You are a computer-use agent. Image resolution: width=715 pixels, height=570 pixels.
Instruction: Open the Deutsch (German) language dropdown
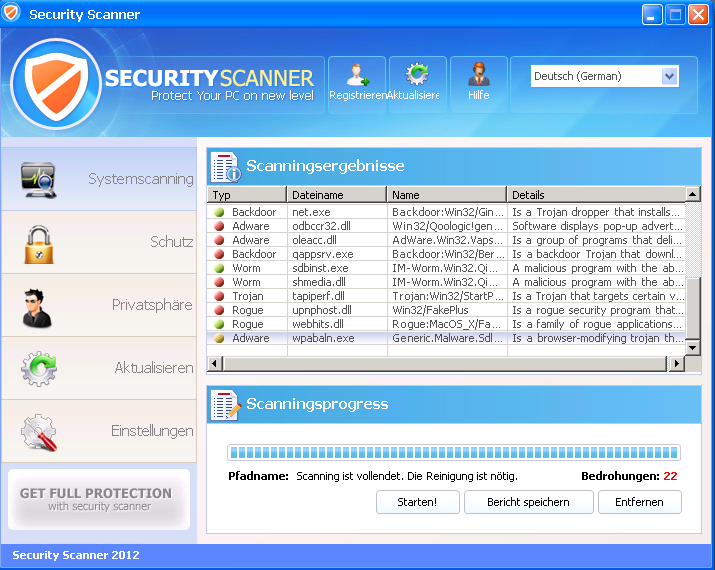point(605,76)
